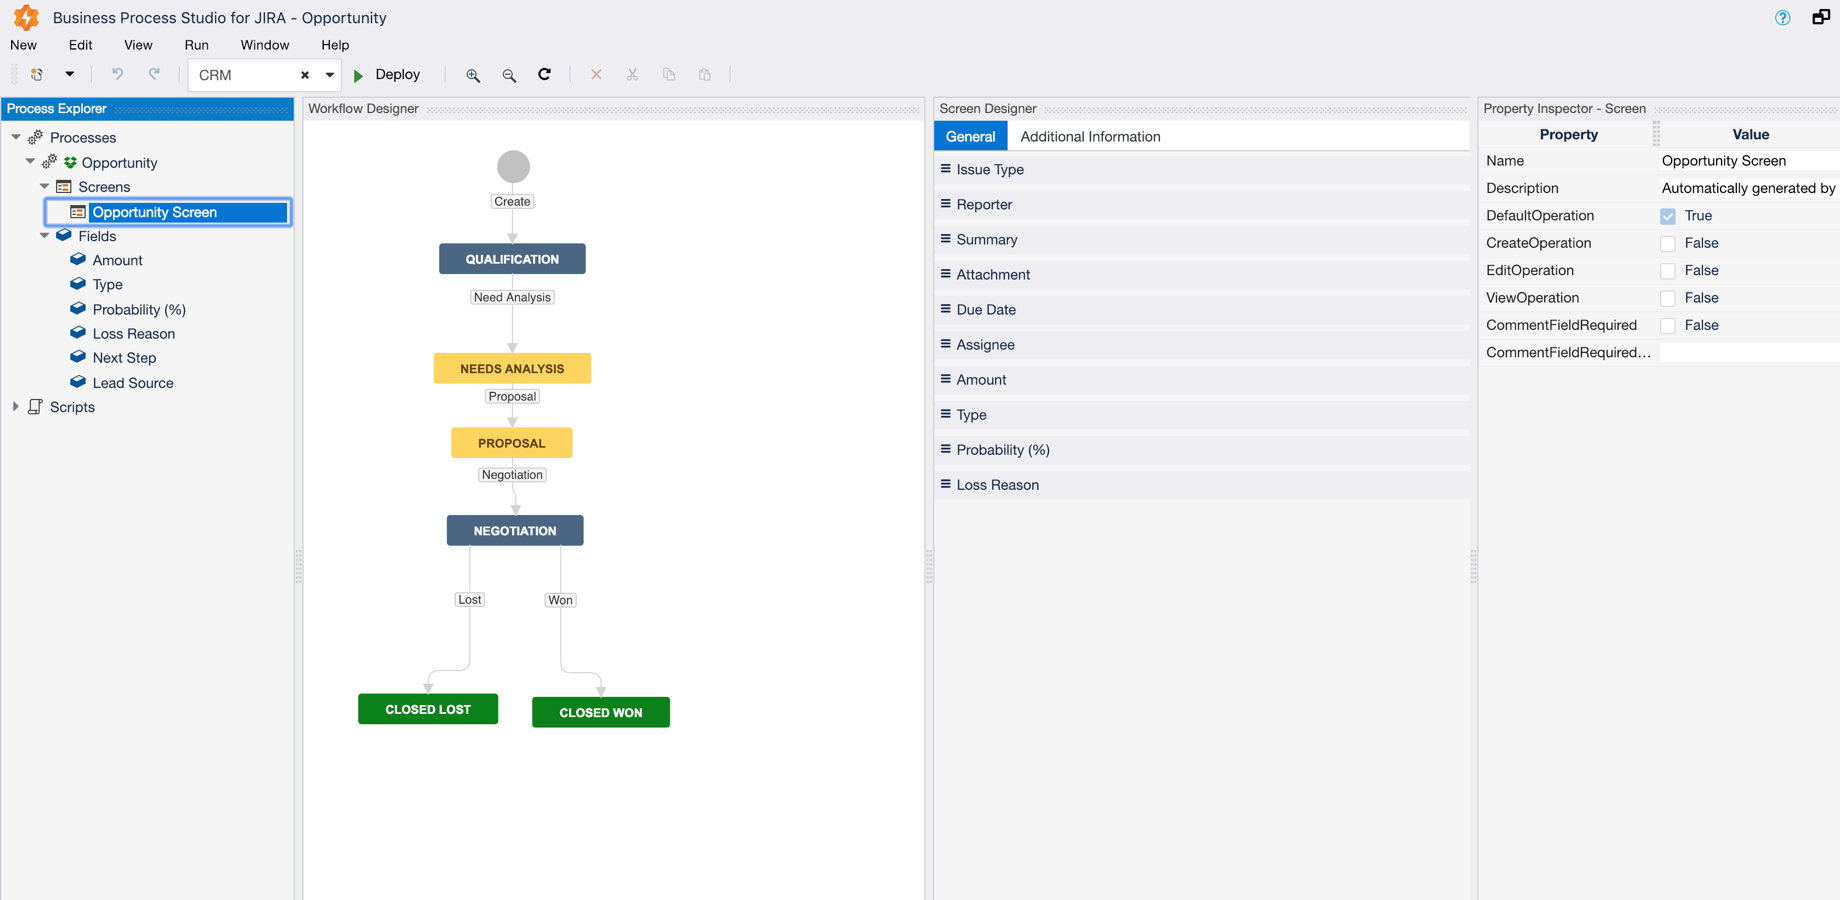Click the drag handle icon for Summary

click(945, 239)
